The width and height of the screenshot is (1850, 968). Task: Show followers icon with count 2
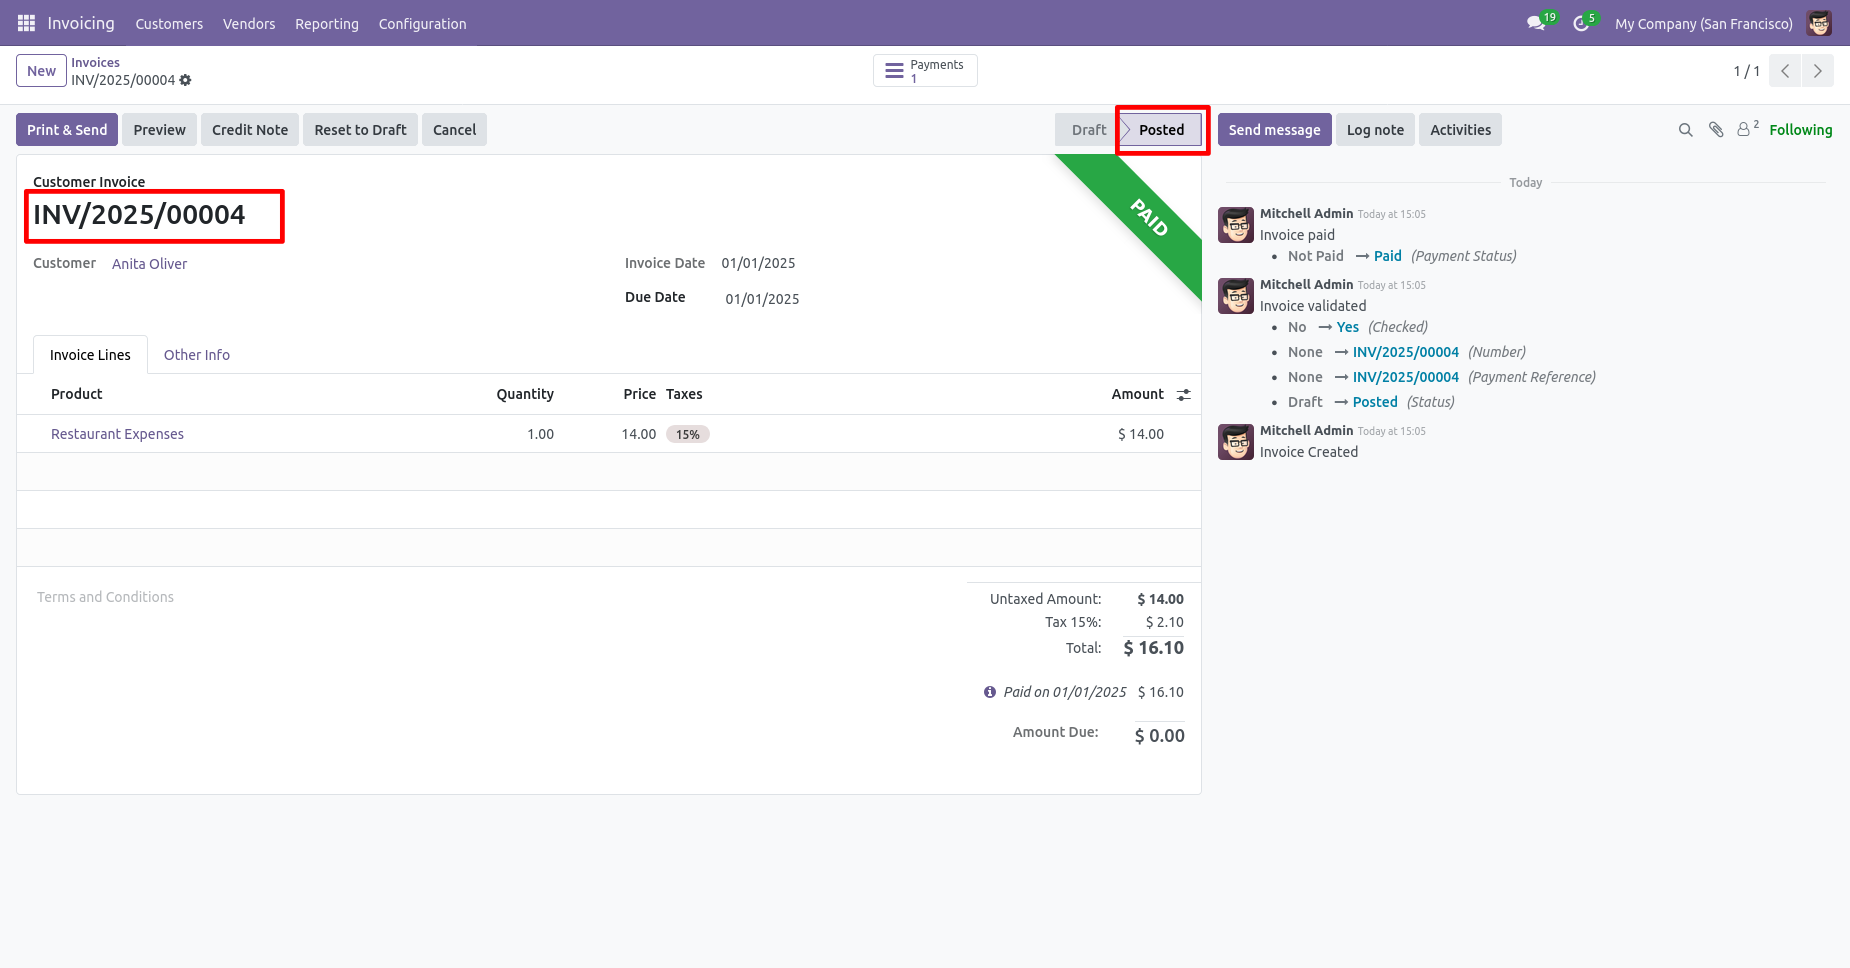[x=1747, y=129]
